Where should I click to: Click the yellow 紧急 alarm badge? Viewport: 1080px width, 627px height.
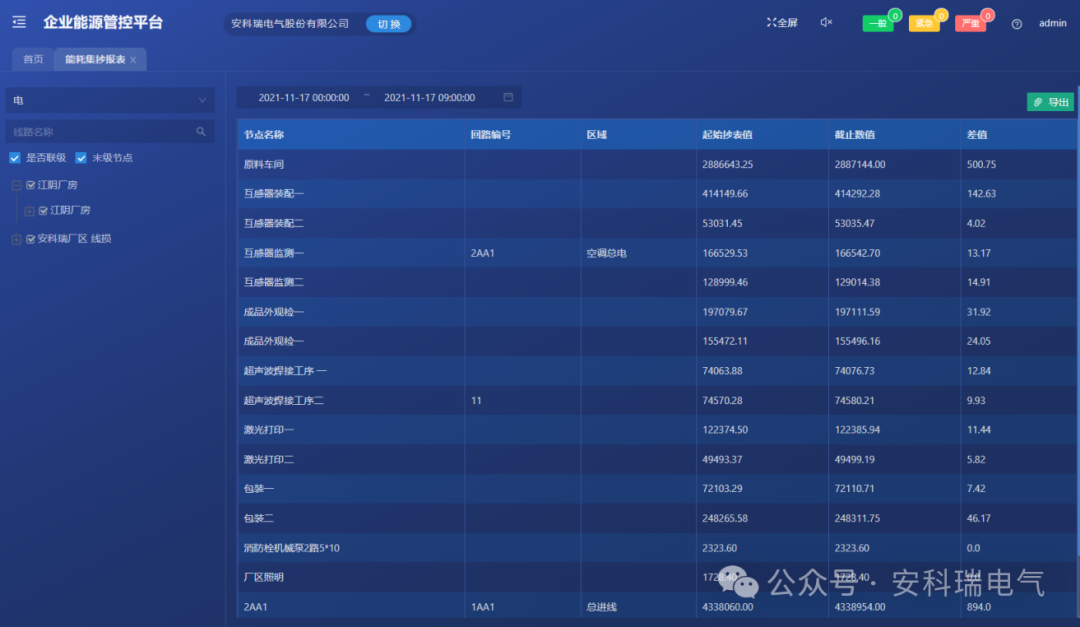924,23
